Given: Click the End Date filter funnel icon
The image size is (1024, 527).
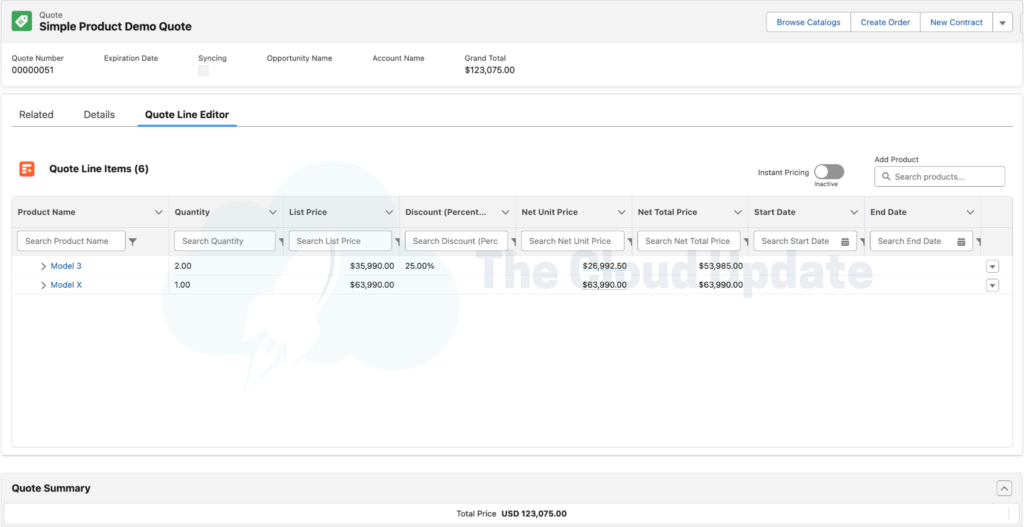Looking at the screenshot, I should click(978, 242).
